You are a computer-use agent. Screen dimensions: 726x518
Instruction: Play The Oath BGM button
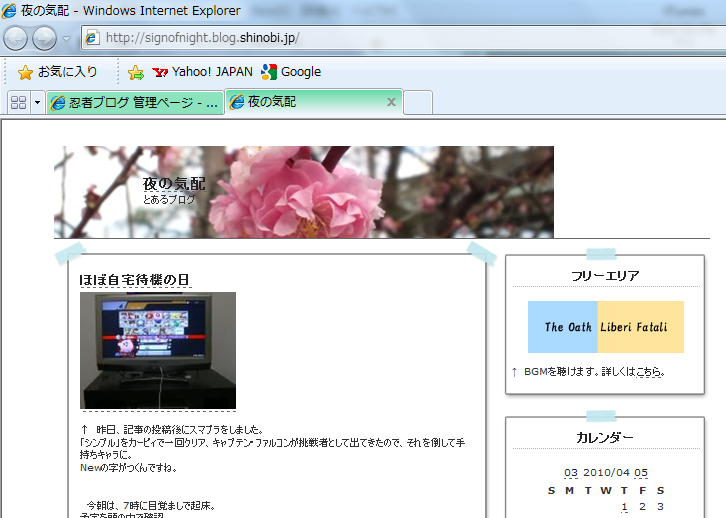pyautogui.click(x=563, y=327)
